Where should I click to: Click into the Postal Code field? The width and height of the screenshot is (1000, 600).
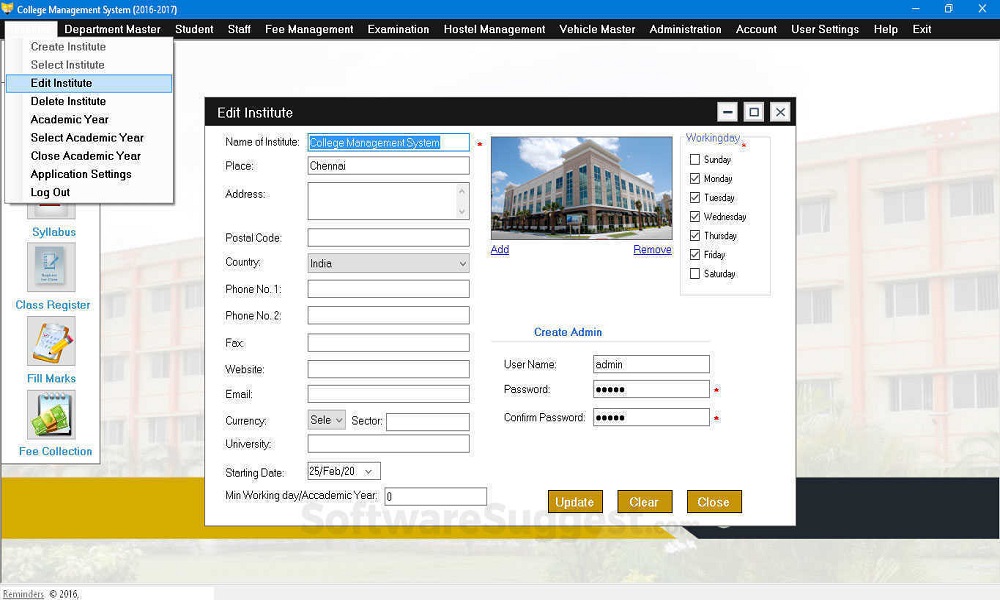388,238
